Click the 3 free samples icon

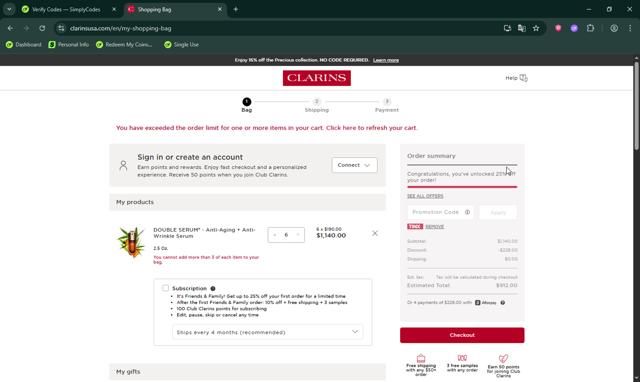tap(462, 358)
